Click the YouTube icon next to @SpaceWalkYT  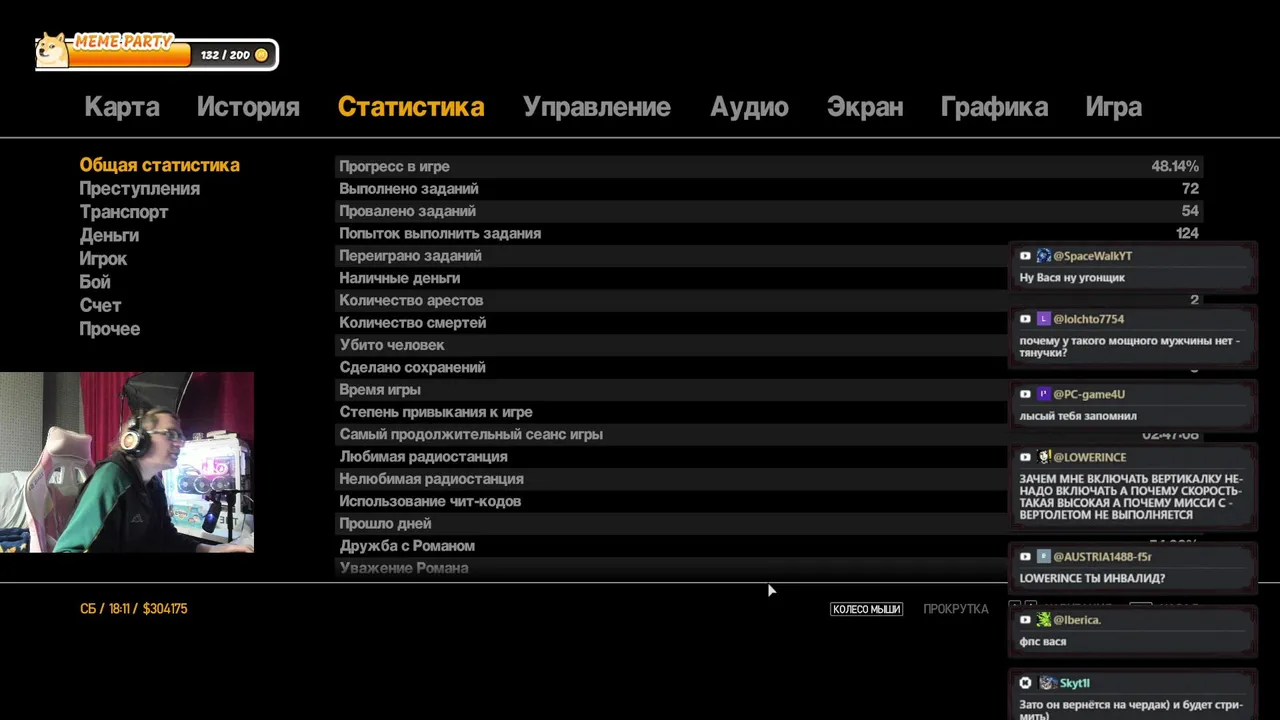point(1025,256)
